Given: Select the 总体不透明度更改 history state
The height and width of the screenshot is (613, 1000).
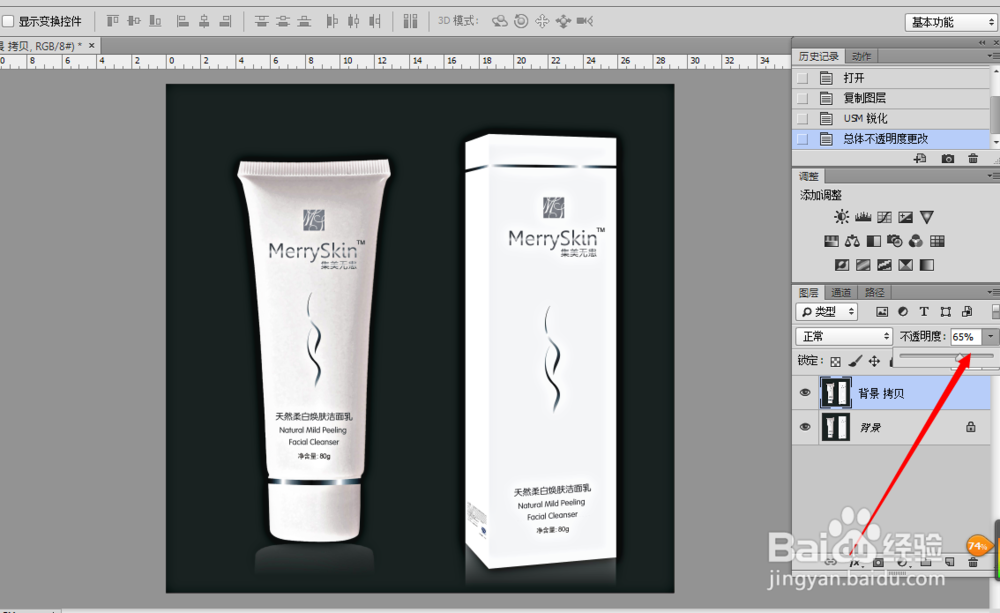Looking at the screenshot, I should pyautogui.click(x=892, y=139).
